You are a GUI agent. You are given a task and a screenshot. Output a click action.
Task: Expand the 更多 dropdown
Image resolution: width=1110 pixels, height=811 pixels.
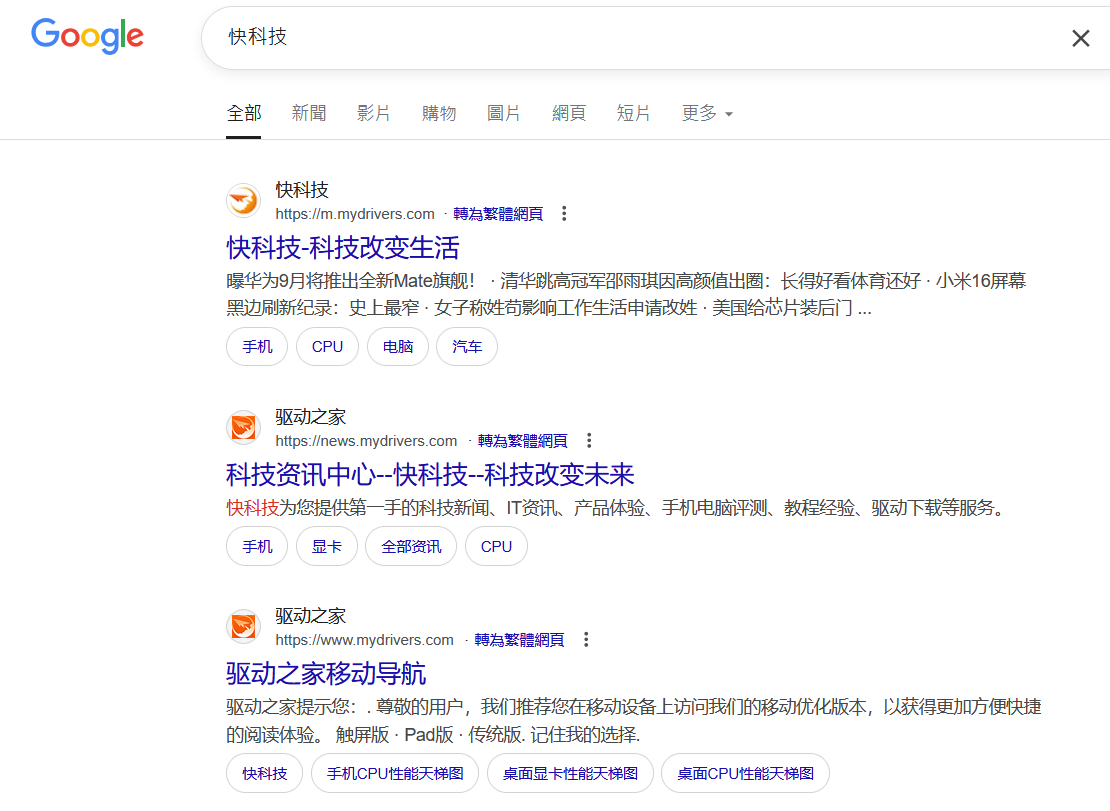(x=707, y=113)
